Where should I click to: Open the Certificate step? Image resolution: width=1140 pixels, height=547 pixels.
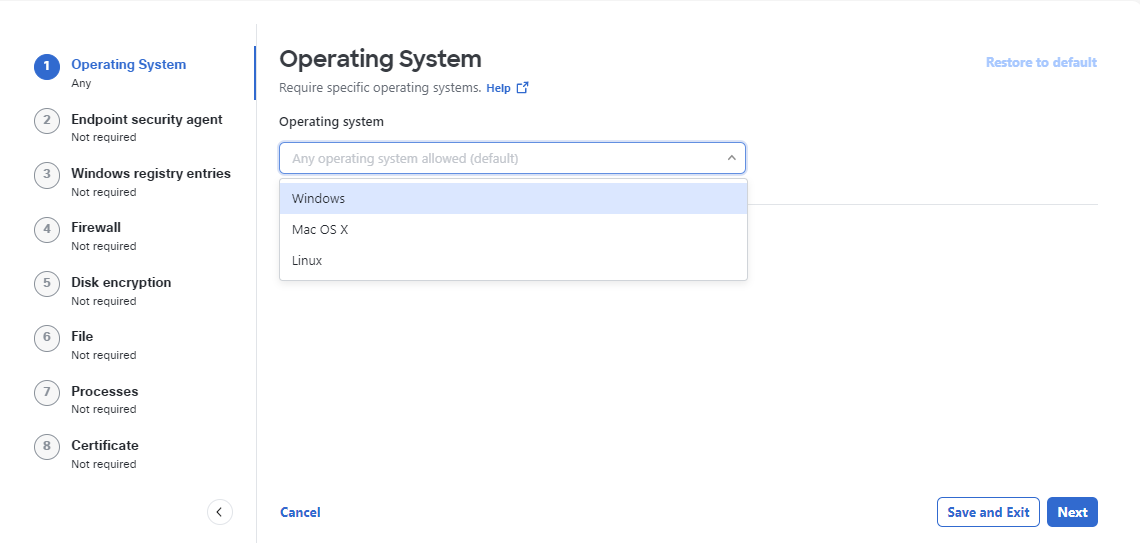[105, 445]
